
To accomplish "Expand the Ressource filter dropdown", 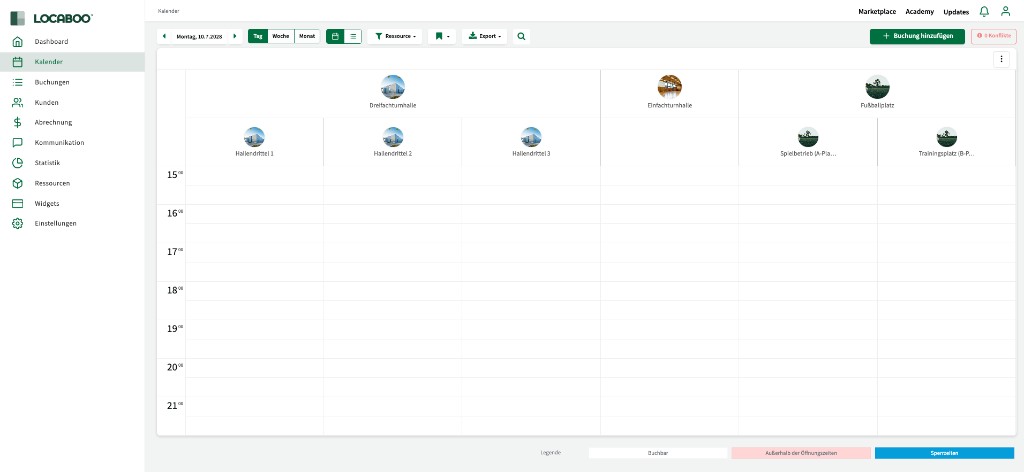I will (x=394, y=36).
